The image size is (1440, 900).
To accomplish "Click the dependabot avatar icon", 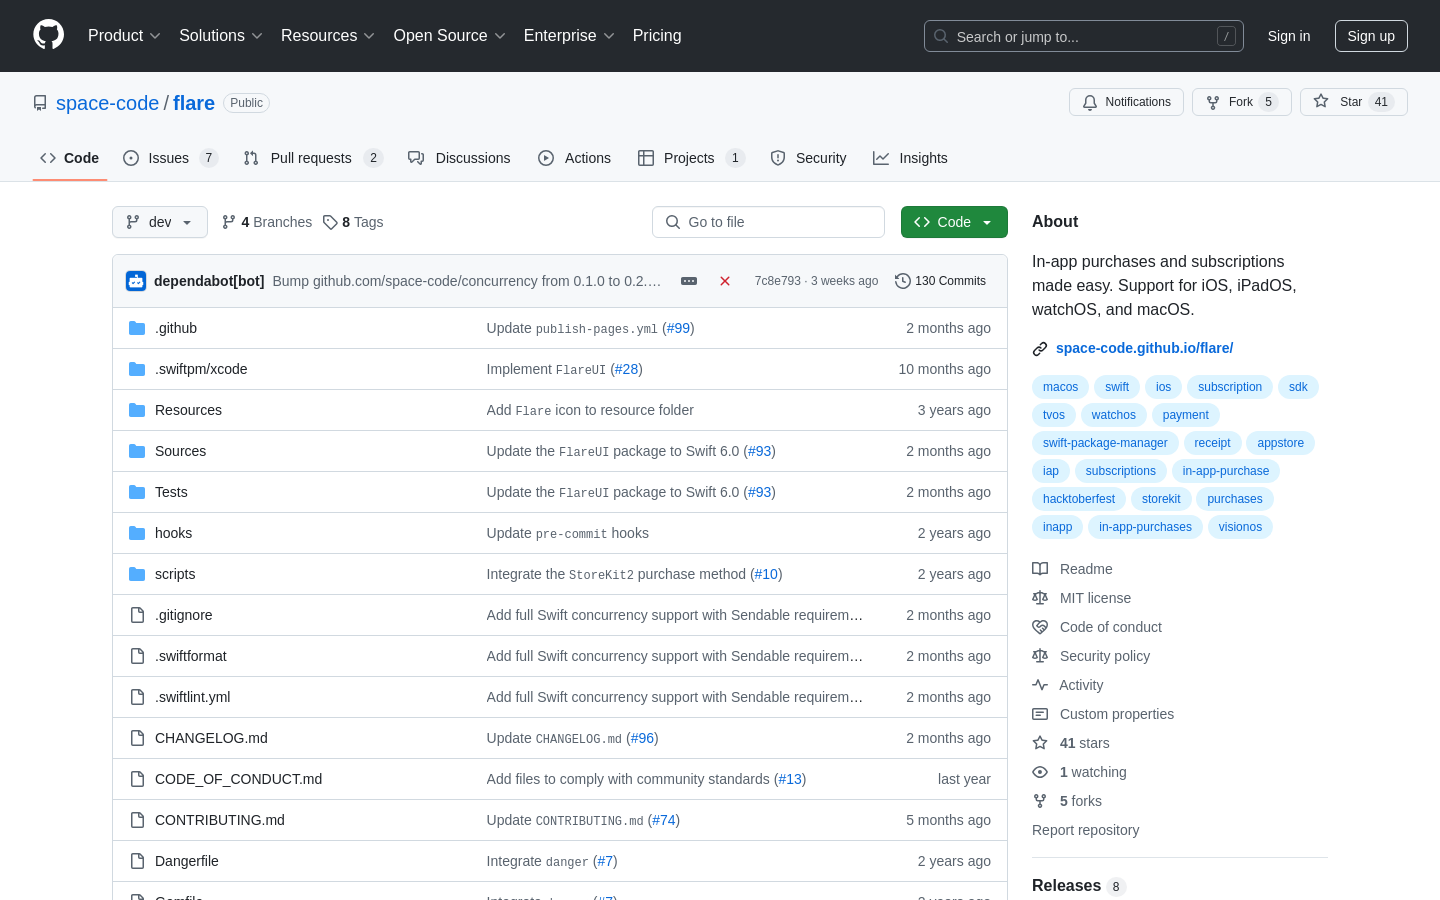I will pos(136,281).
